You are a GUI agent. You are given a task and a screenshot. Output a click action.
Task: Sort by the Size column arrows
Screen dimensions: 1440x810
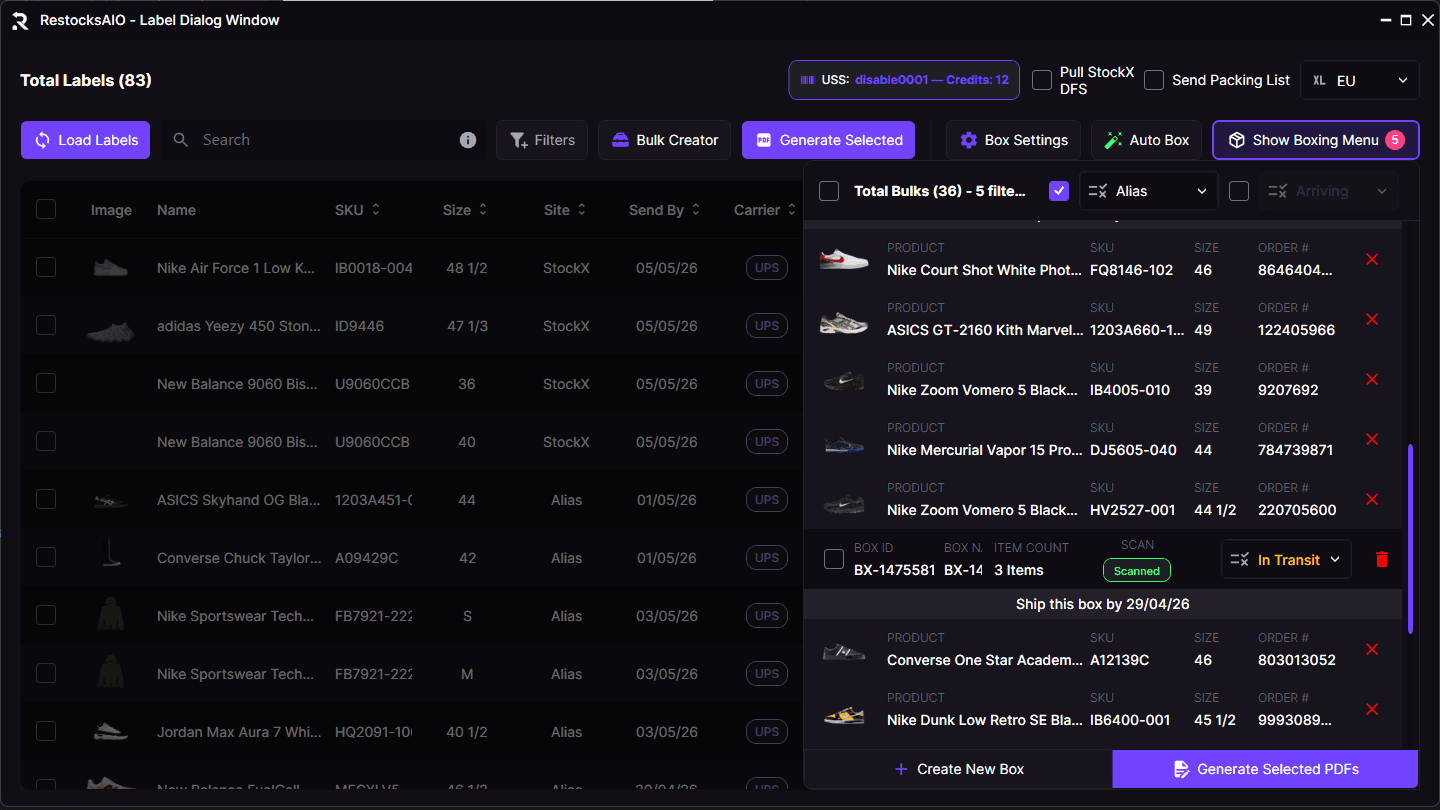pos(483,210)
